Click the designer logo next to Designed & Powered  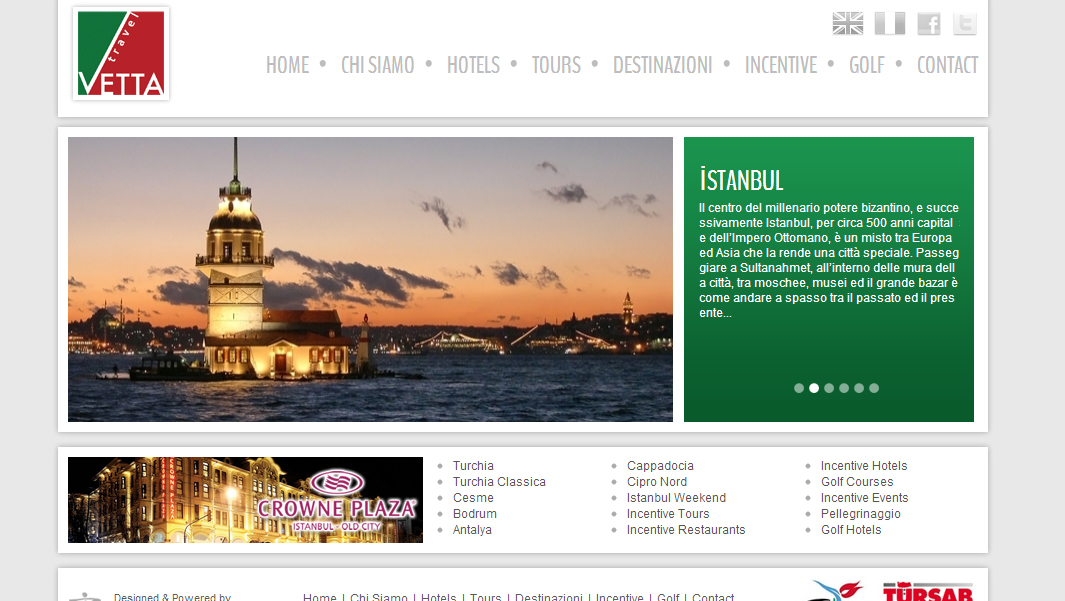85,596
